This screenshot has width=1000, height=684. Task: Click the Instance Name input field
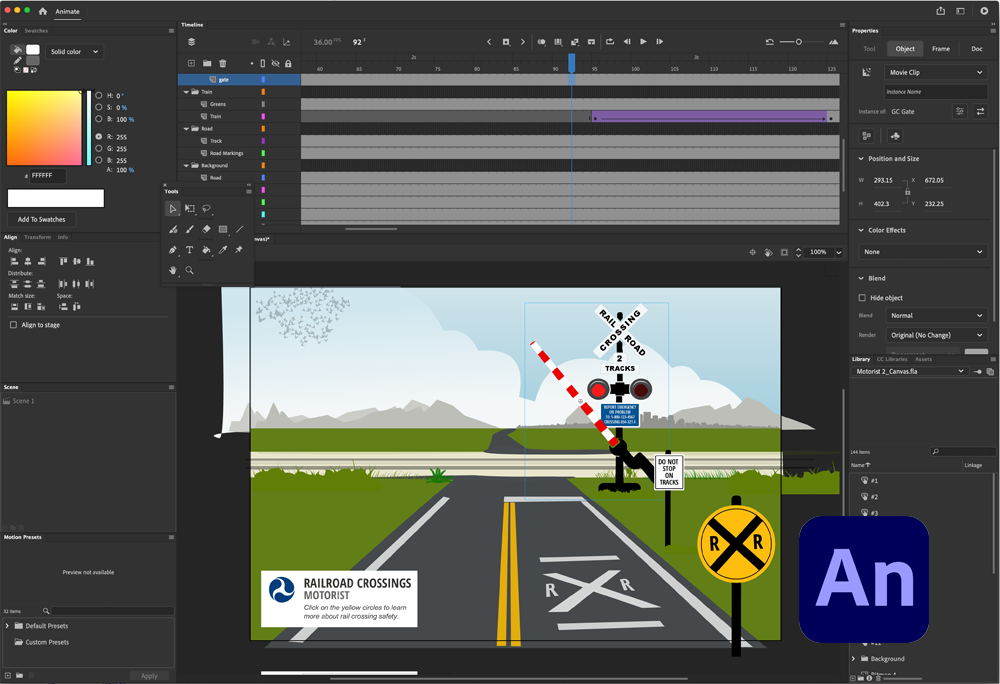(x=936, y=91)
